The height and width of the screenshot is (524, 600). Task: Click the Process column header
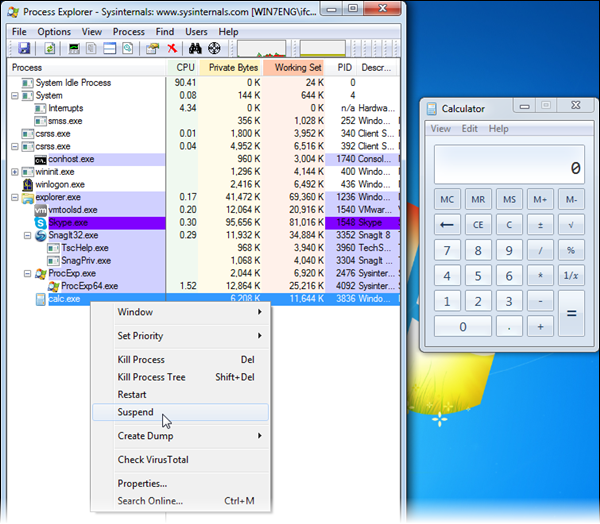(x=87, y=68)
